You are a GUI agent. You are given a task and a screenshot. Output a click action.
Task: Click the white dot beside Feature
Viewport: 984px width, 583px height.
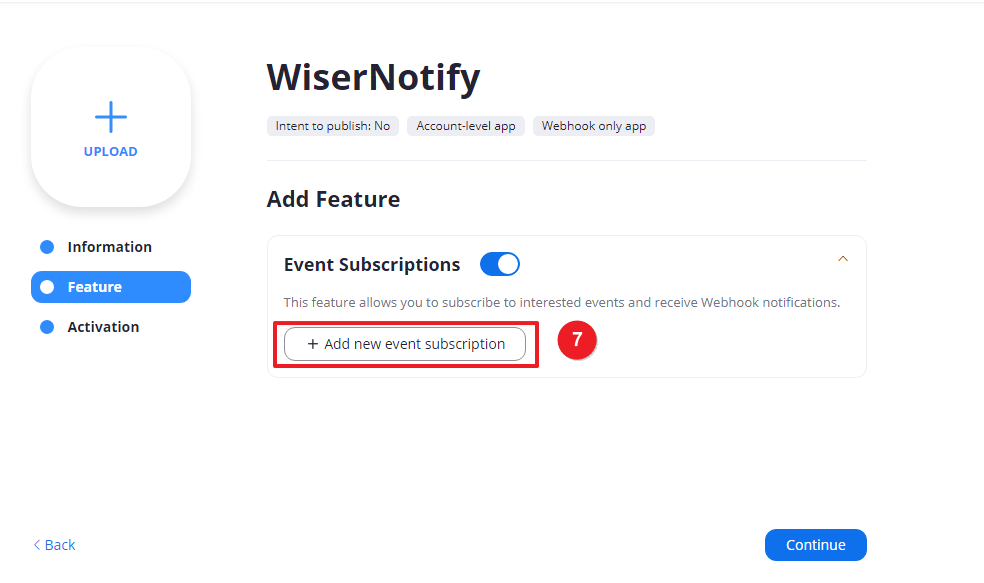coord(46,287)
